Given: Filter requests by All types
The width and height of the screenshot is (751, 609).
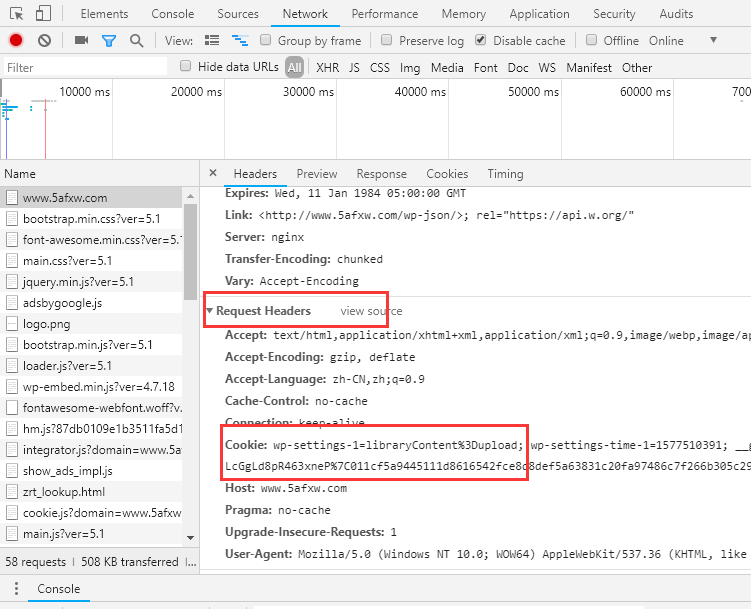Looking at the screenshot, I should tap(295, 68).
